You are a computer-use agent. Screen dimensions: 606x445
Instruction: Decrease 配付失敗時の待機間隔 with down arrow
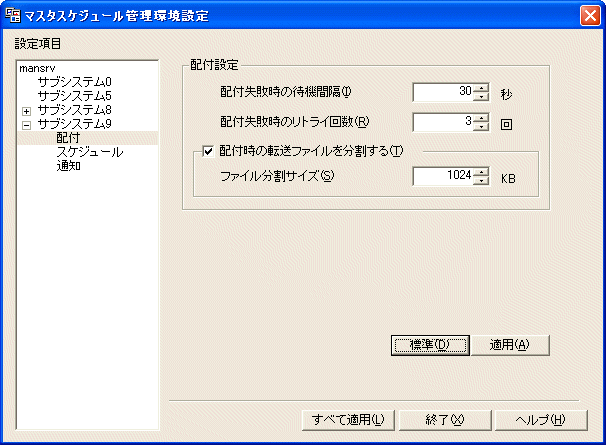[481, 97]
